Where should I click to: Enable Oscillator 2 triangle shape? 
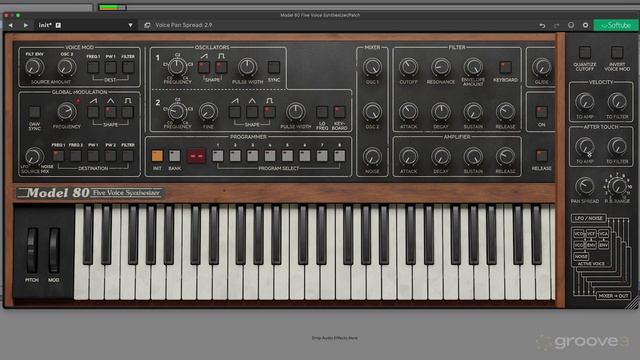252,112
